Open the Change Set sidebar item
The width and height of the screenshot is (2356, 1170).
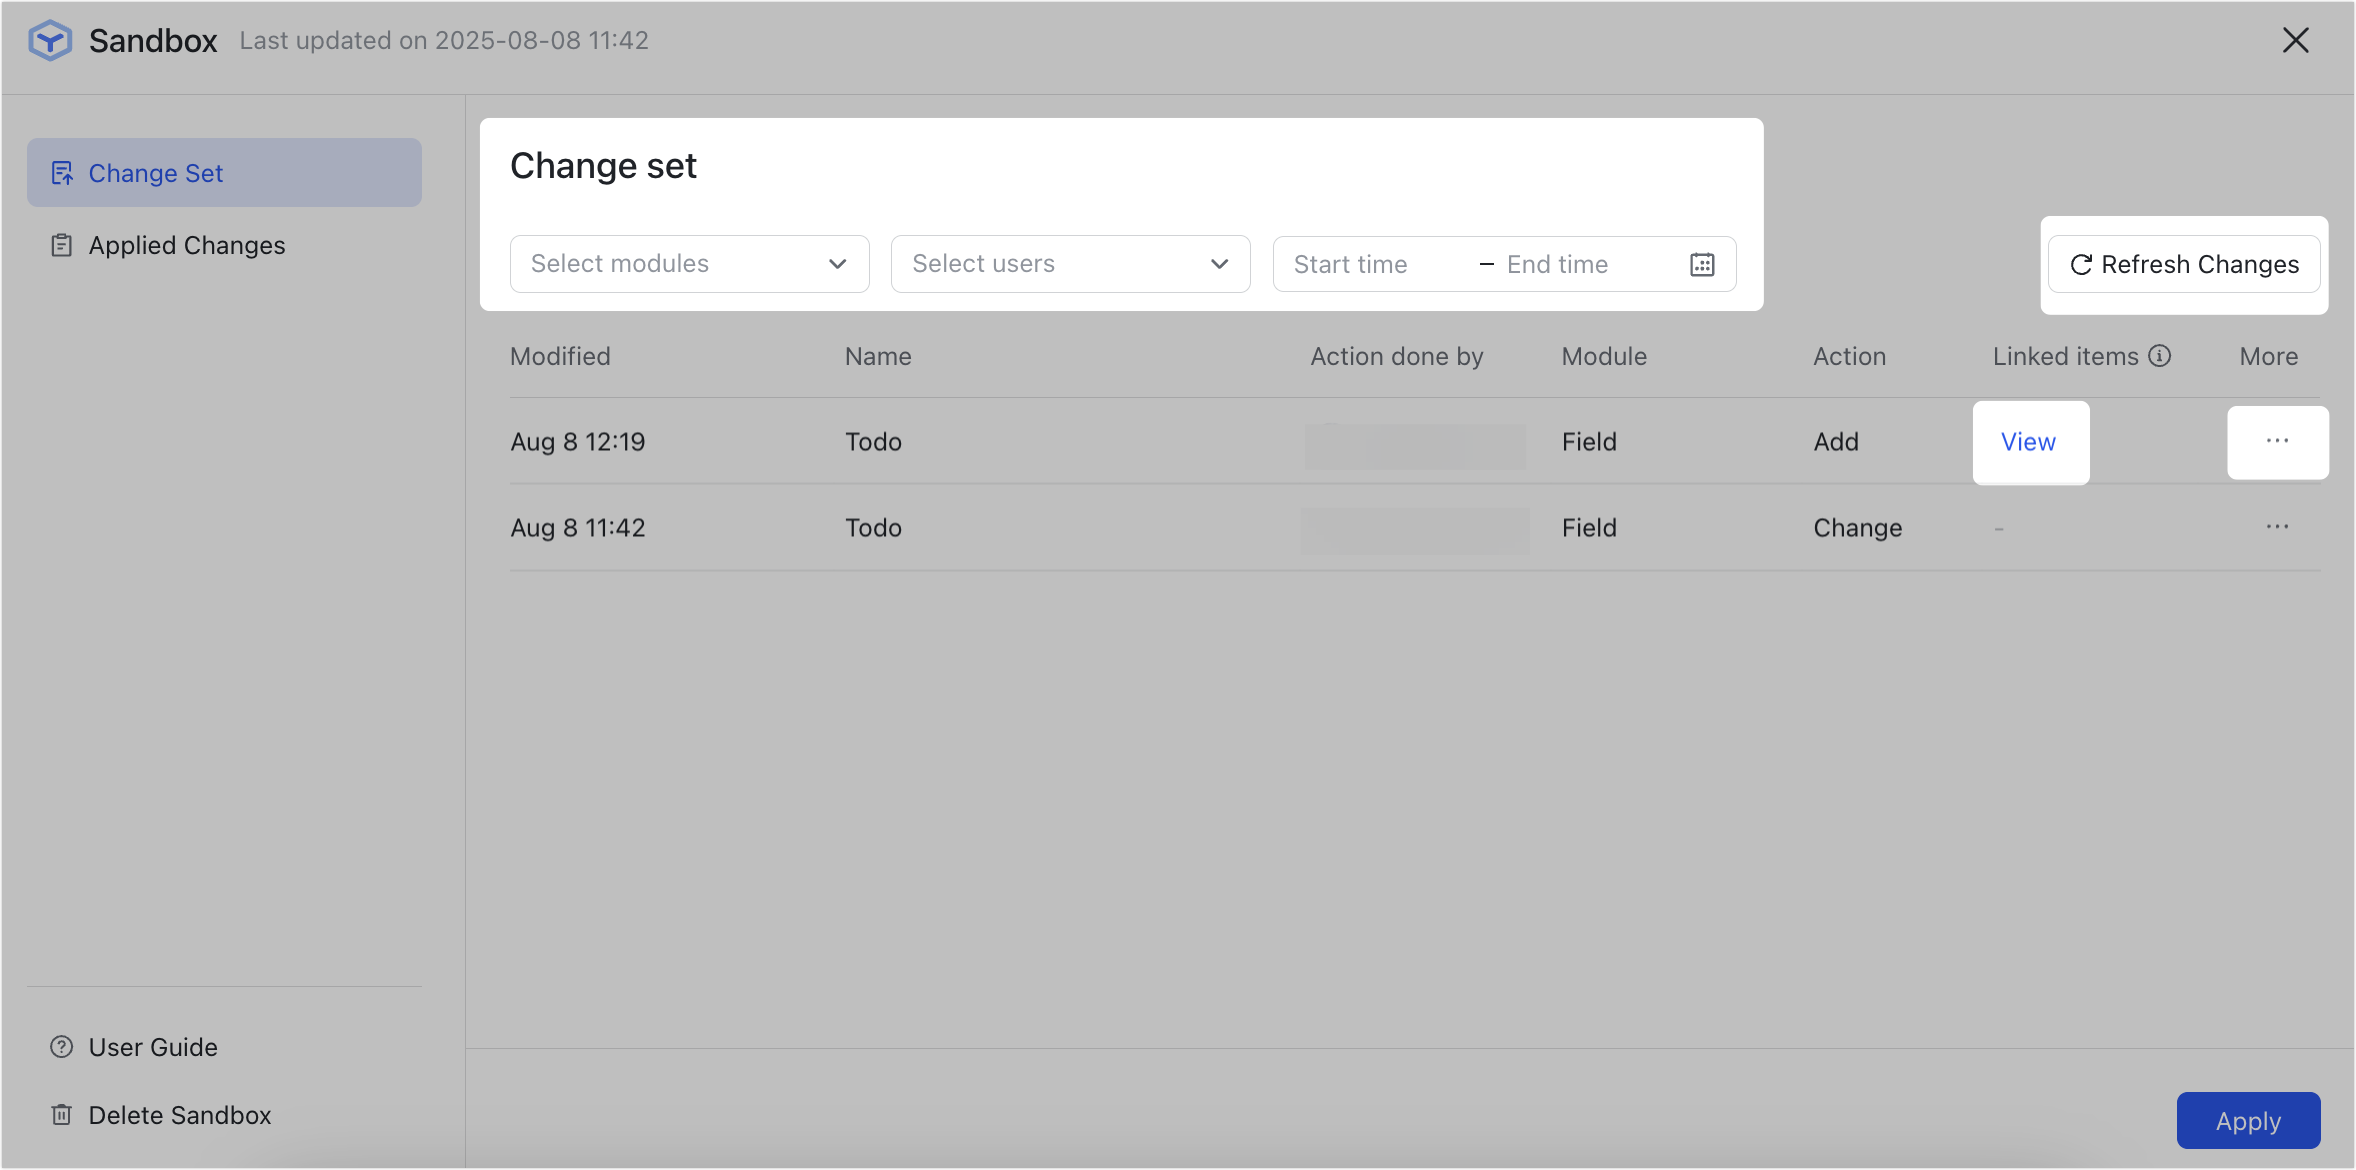224,173
